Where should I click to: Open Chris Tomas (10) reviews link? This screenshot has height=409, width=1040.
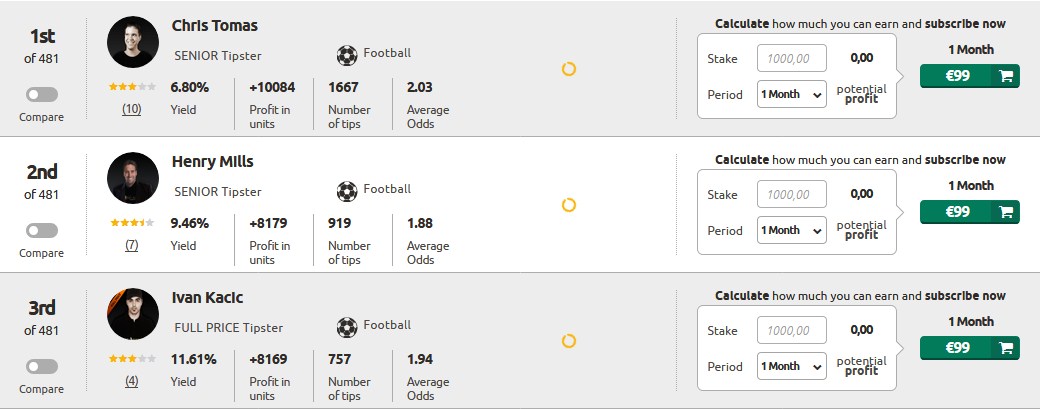click(x=131, y=109)
